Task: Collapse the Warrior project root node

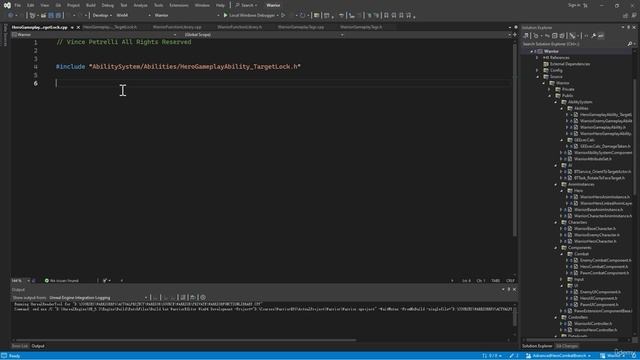Action: point(531,51)
